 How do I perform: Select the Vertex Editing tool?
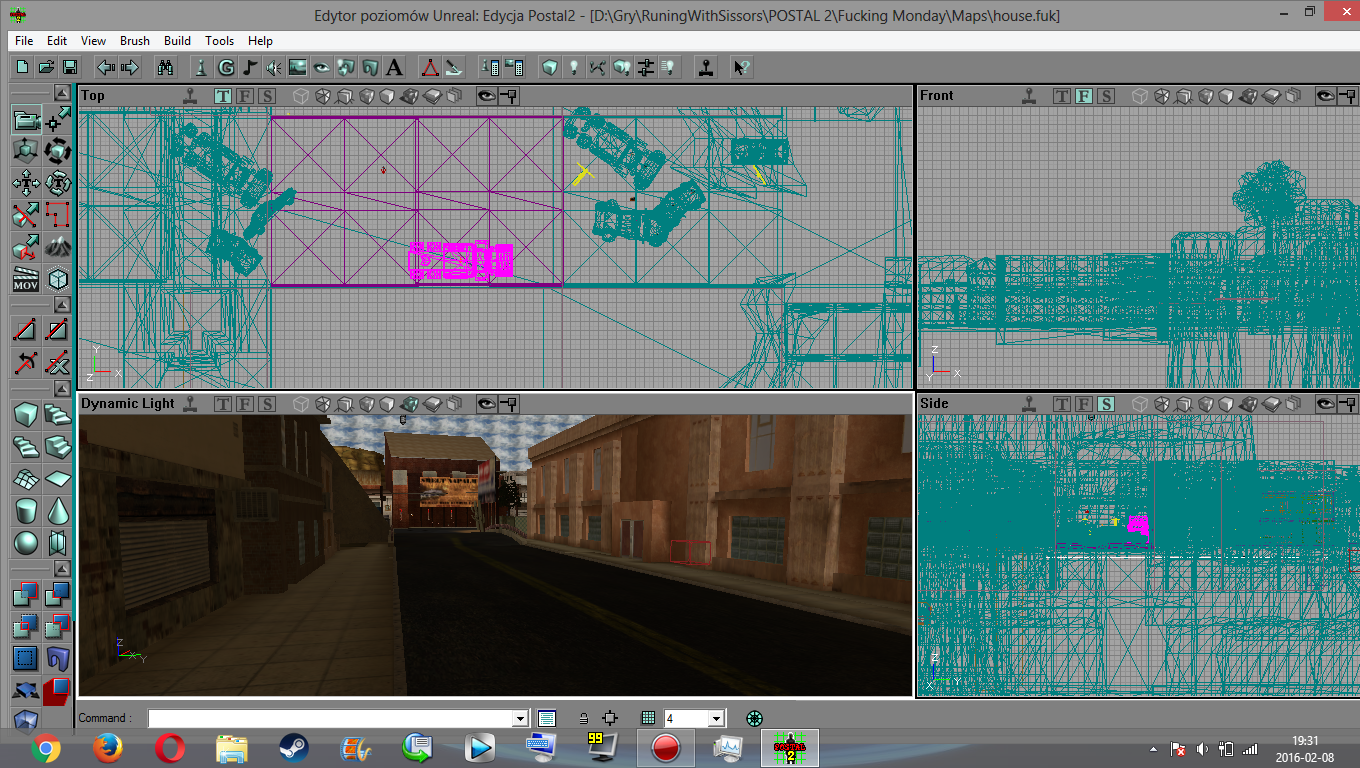(59, 120)
